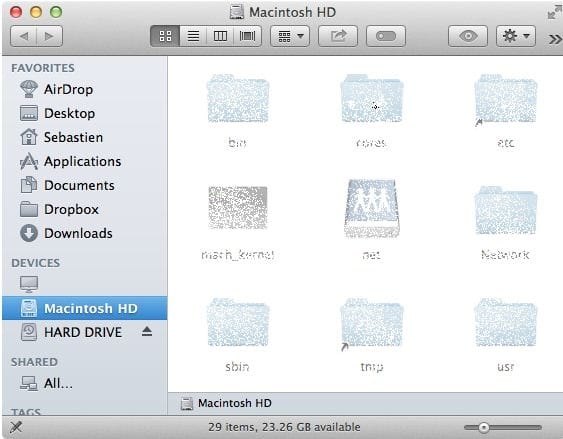Switch to icon view
This screenshot has width=563, height=439.
165,36
